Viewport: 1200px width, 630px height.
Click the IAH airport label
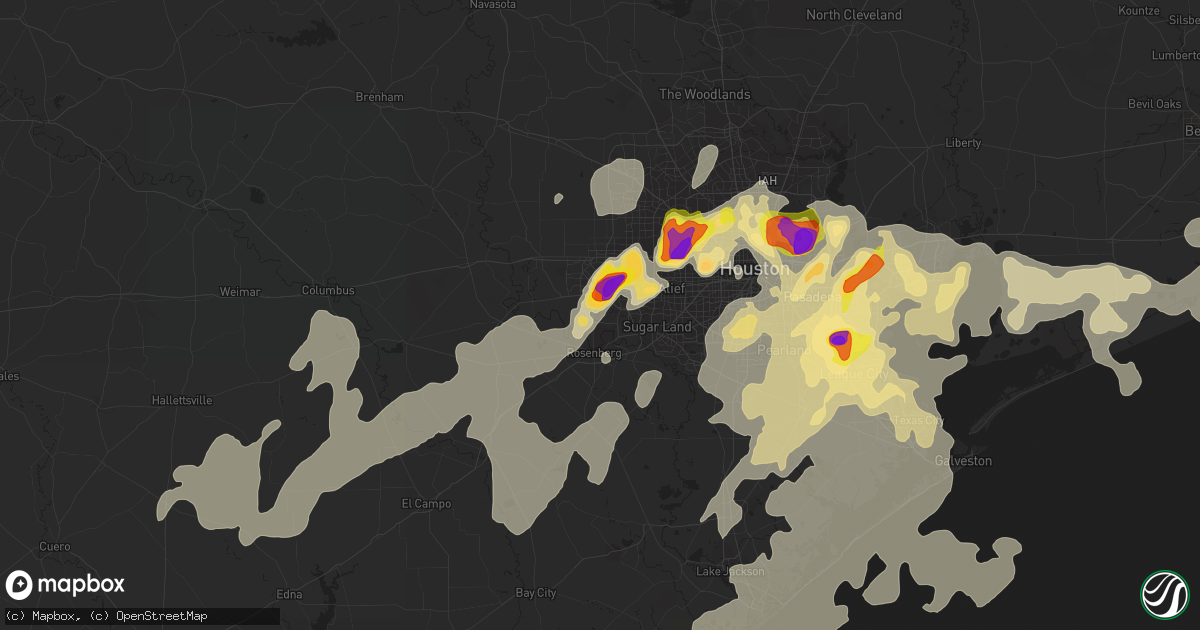click(767, 181)
